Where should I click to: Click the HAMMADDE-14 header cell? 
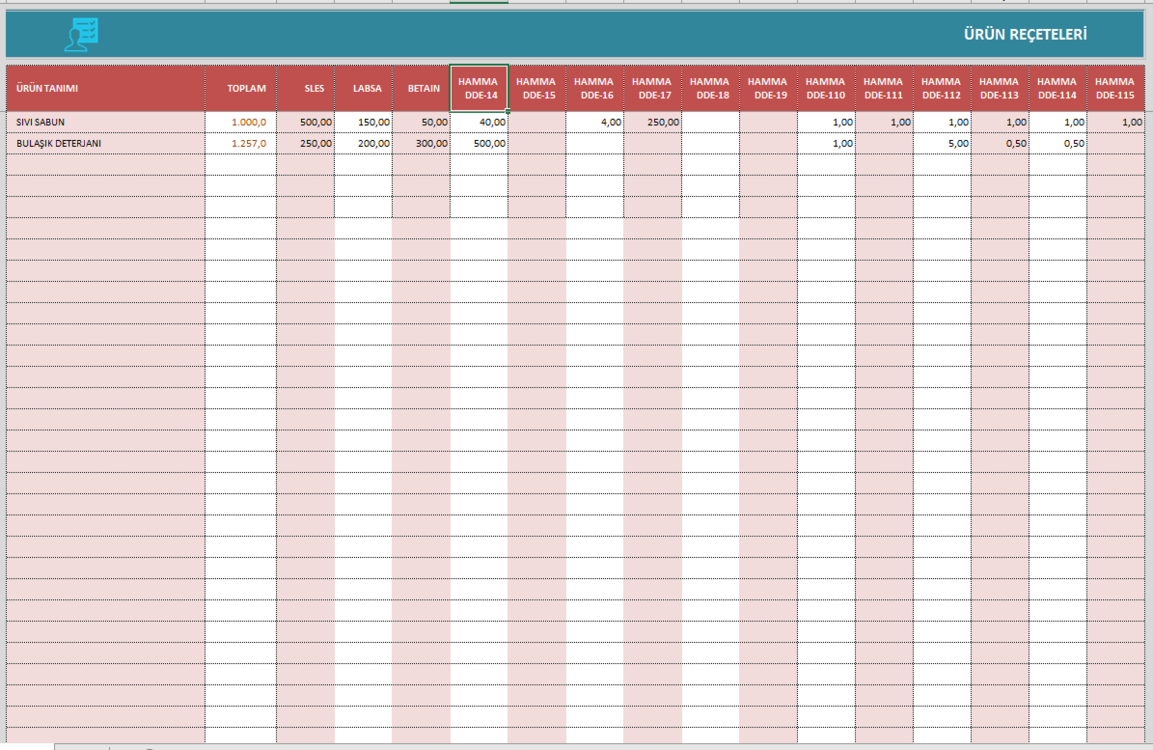[x=479, y=88]
